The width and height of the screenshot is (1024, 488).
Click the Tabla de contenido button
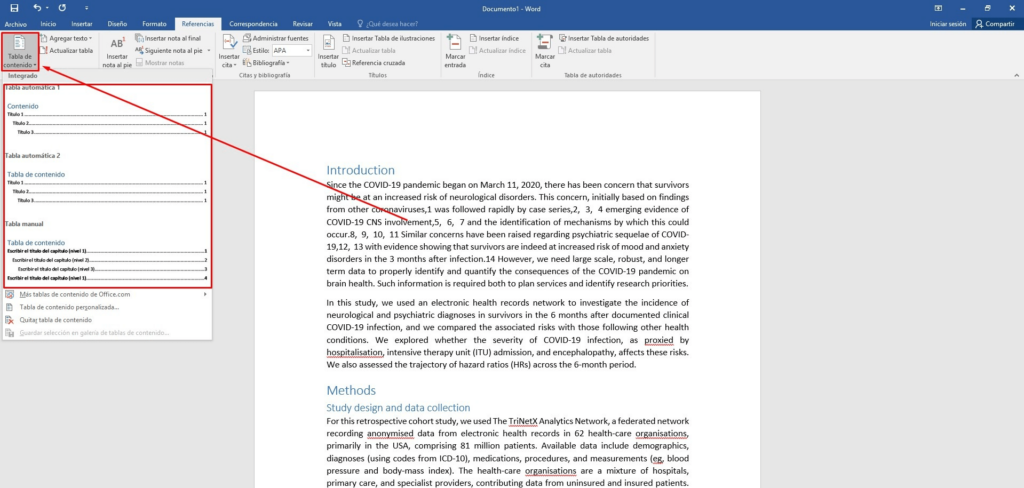click(20, 52)
